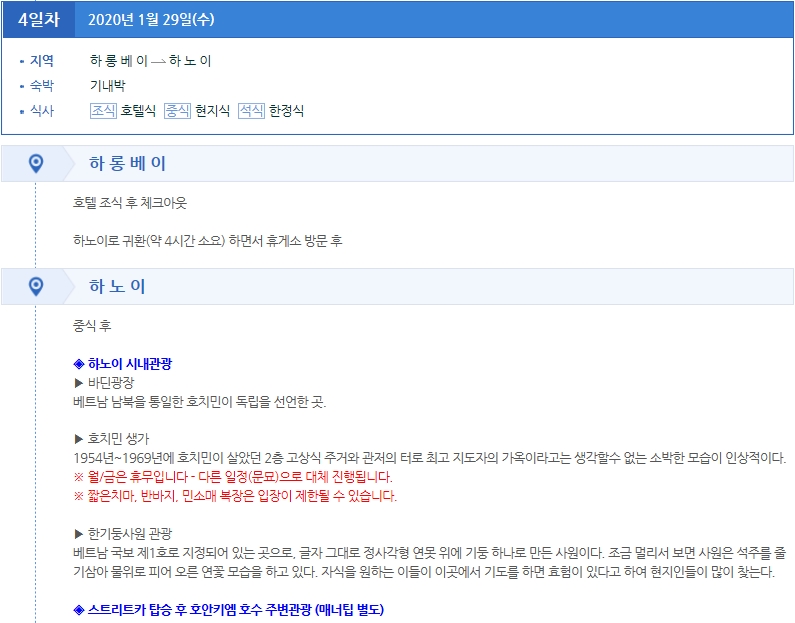Click the 한정식 dinner text
The image size is (795, 623).
coord(286,111)
